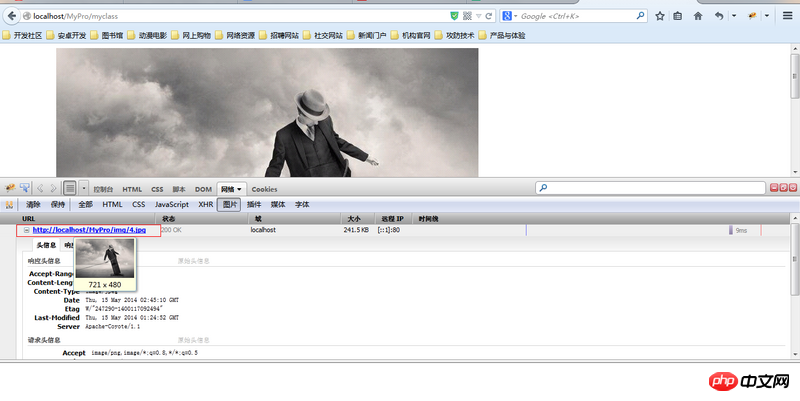Select the 头信息 headers tab
Viewport: 800px width, 401px height.
[x=46, y=245]
